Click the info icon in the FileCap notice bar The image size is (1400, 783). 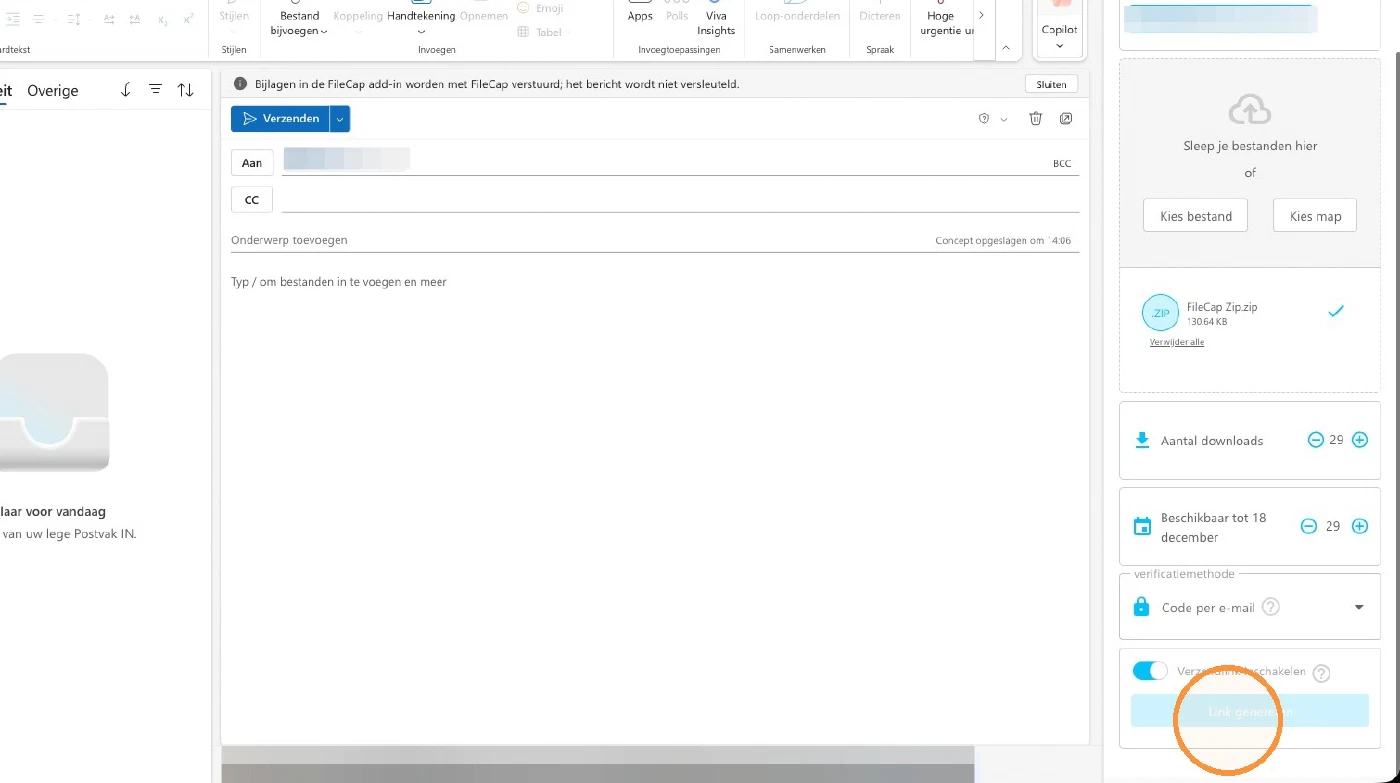pos(240,84)
